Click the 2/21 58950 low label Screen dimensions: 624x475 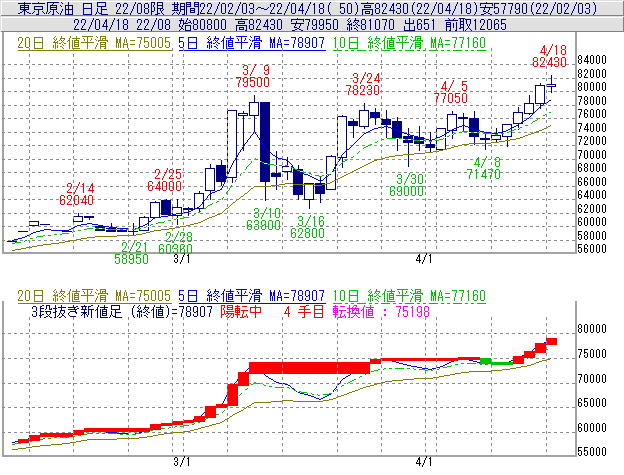click(131, 253)
